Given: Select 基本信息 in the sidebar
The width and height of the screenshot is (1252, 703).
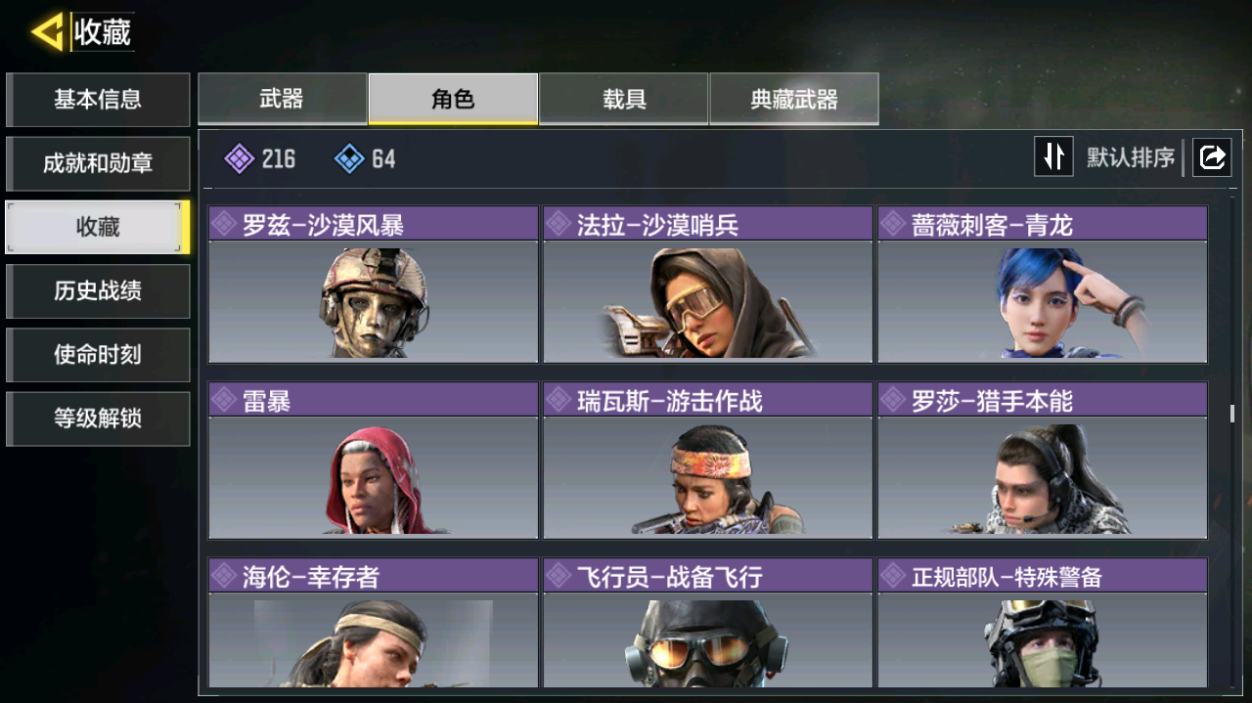Looking at the screenshot, I should [x=98, y=99].
